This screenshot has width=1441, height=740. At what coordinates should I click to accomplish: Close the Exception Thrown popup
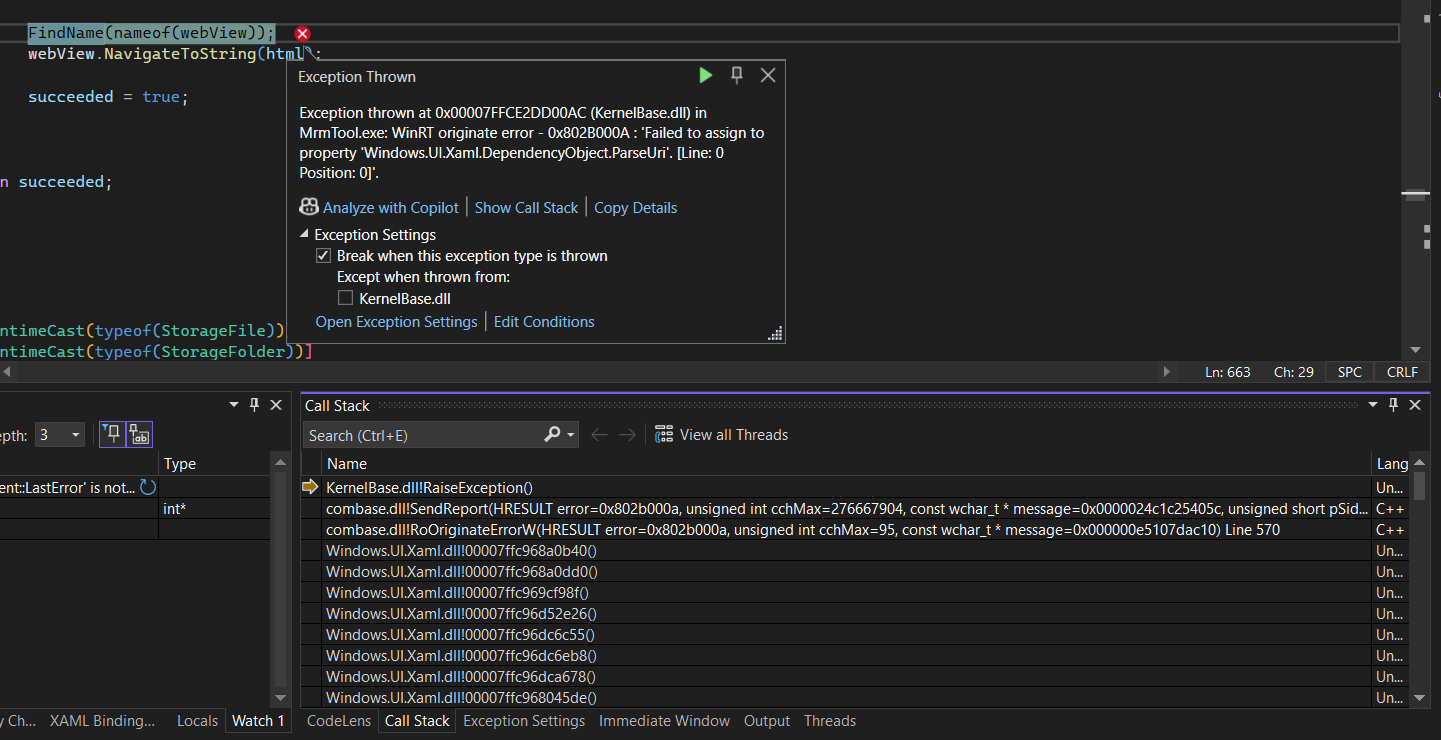[768, 76]
